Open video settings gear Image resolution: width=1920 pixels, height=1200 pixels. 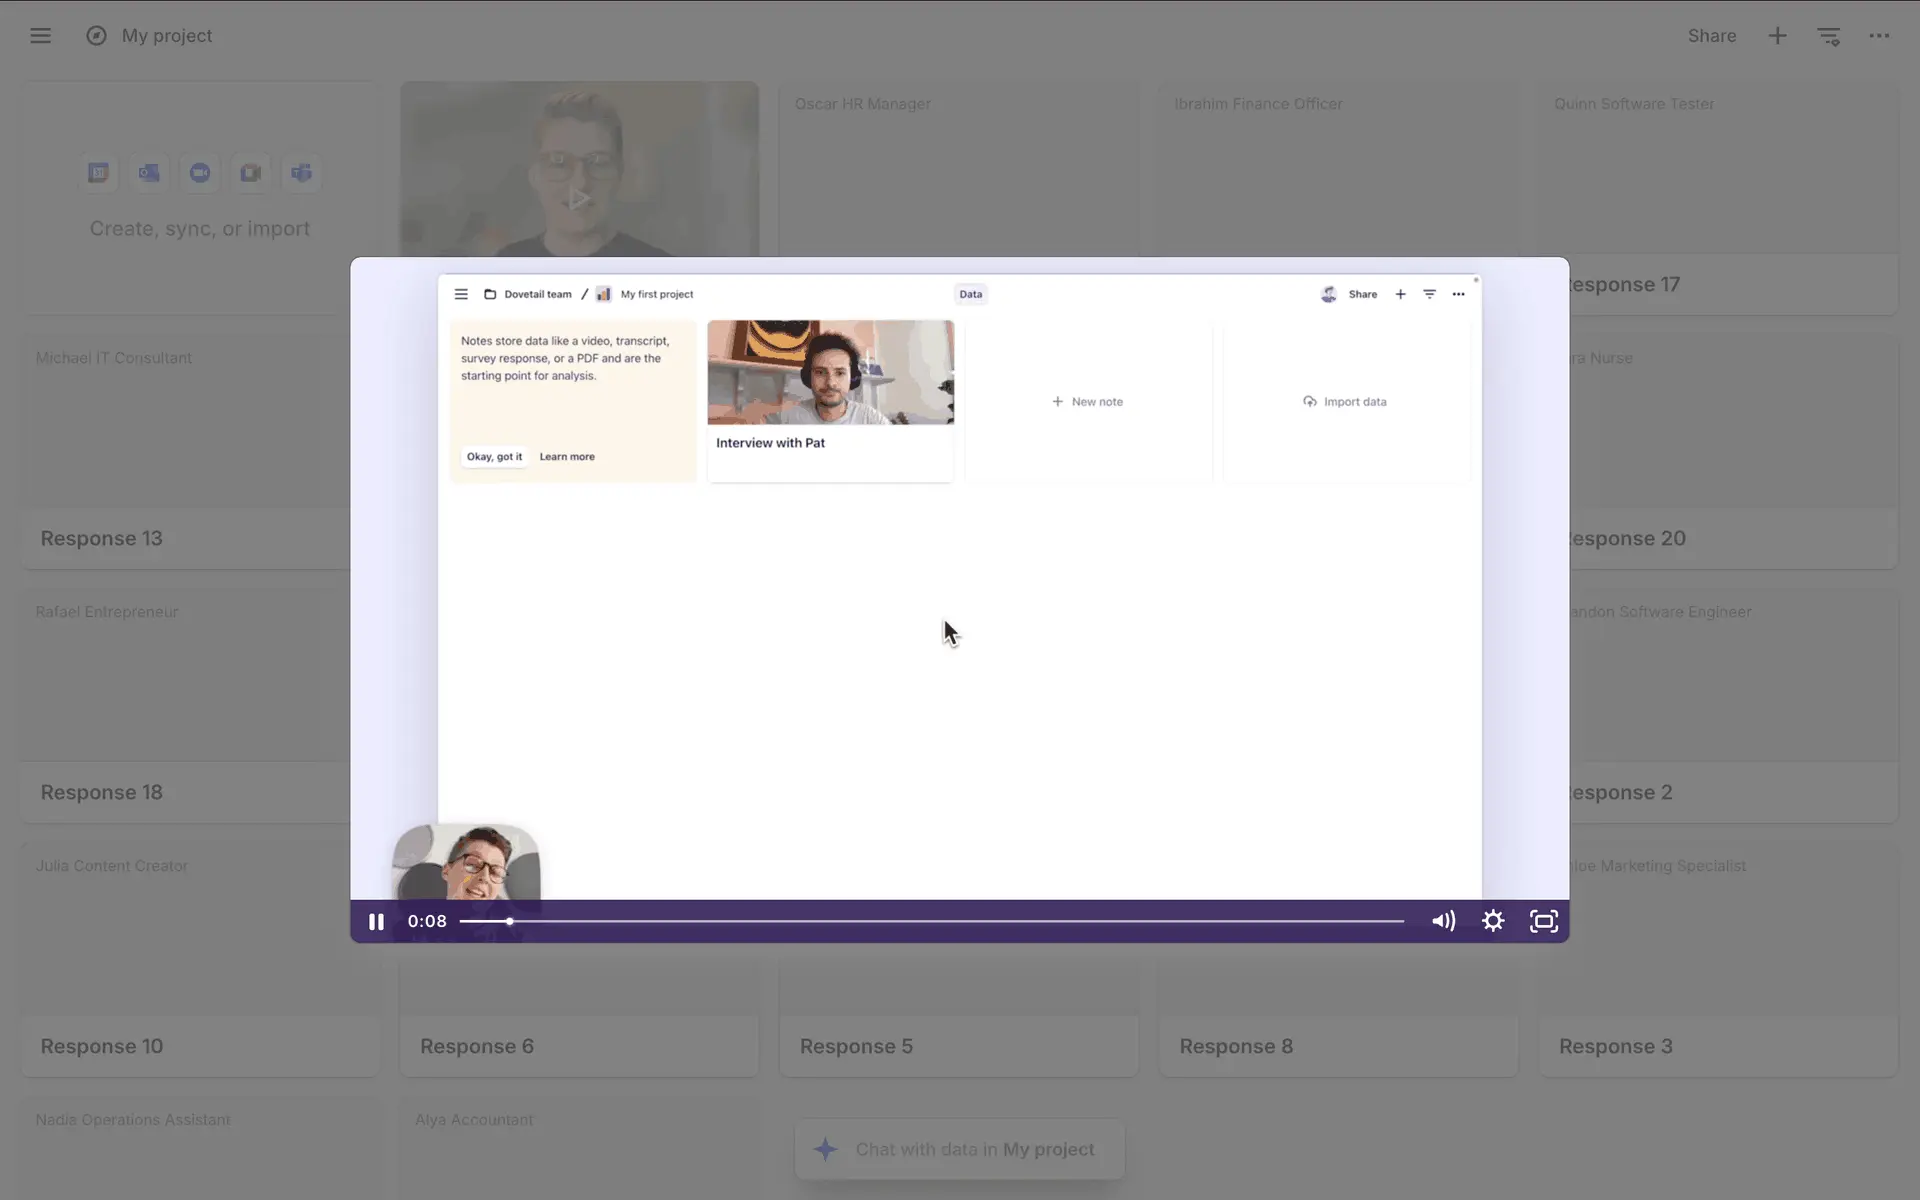[1493, 921]
